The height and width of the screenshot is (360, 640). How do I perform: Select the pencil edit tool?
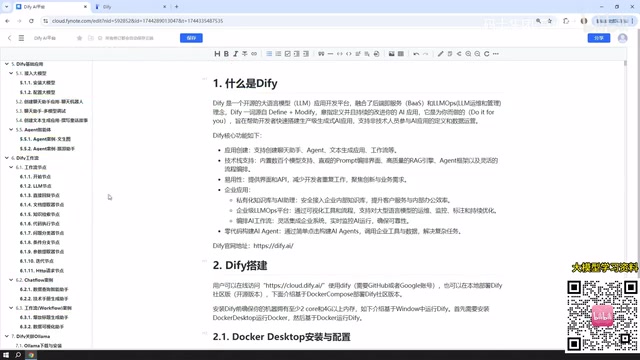(x=440, y=54)
